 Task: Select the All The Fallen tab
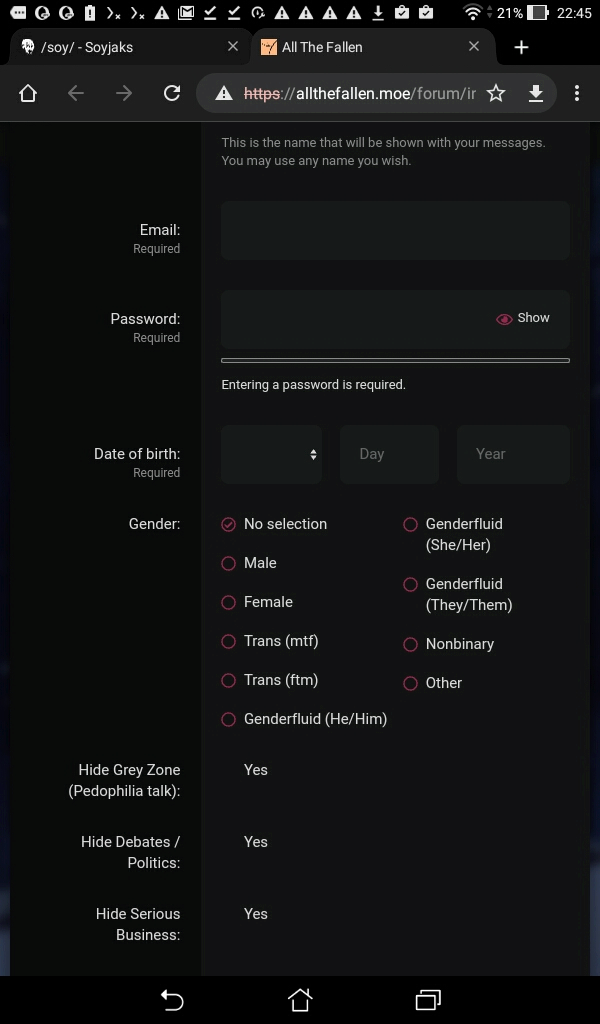tap(360, 47)
